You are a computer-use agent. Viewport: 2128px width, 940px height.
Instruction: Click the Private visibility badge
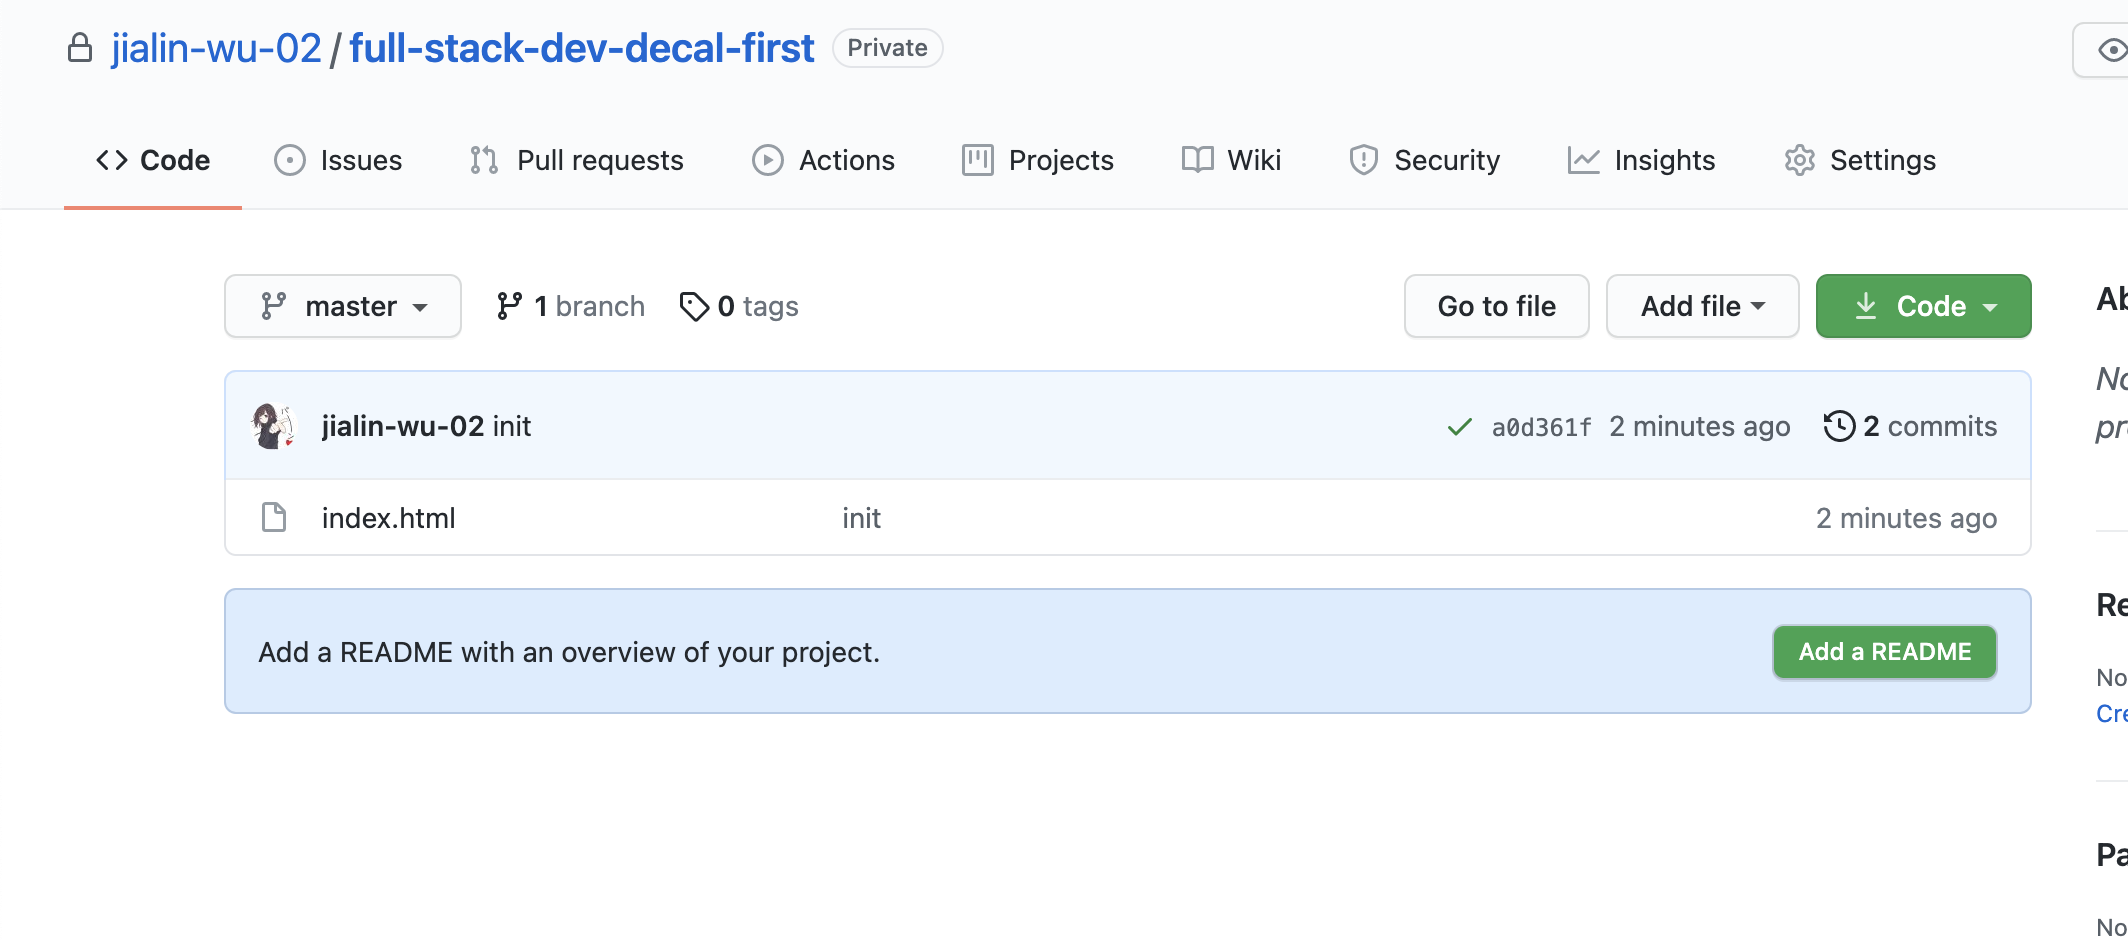(887, 48)
